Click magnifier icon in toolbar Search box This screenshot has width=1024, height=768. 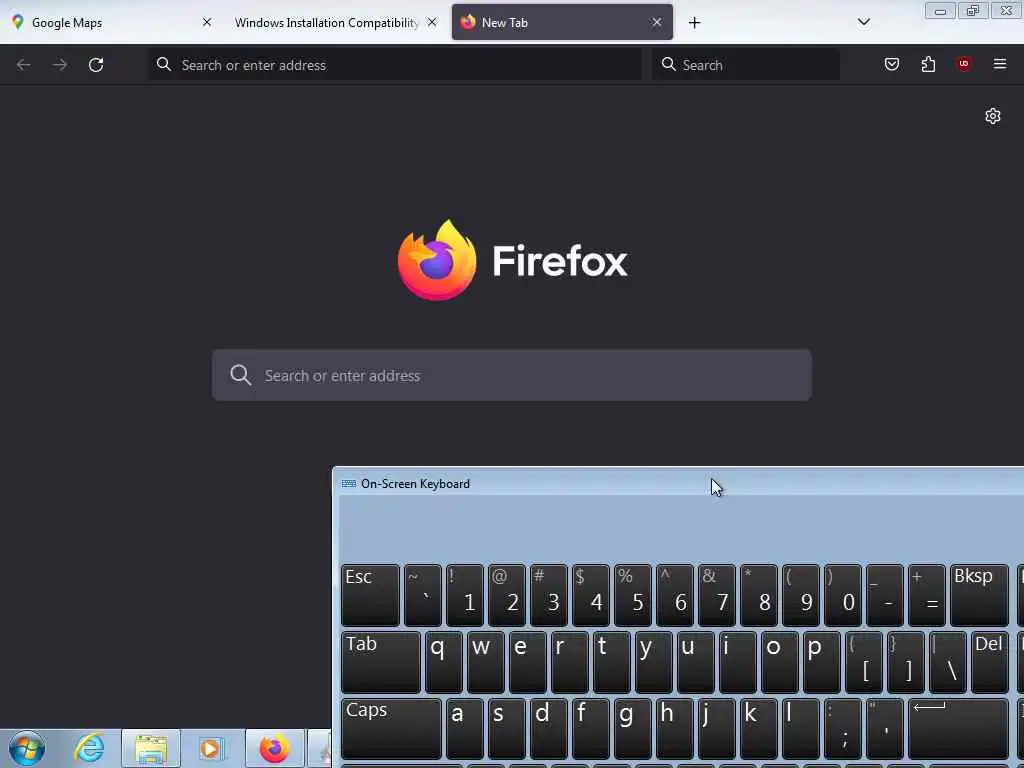click(668, 64)
